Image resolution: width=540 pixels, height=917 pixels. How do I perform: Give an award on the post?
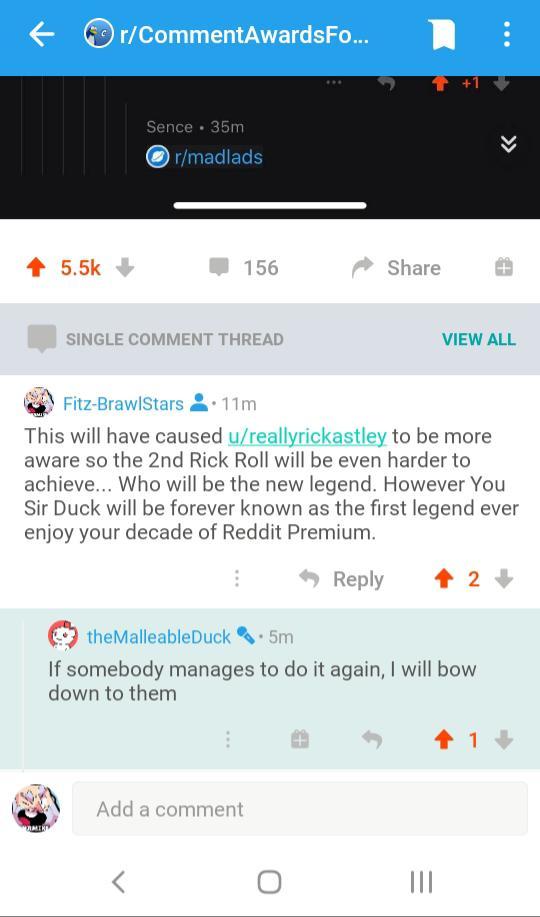[x=504, y=268]
